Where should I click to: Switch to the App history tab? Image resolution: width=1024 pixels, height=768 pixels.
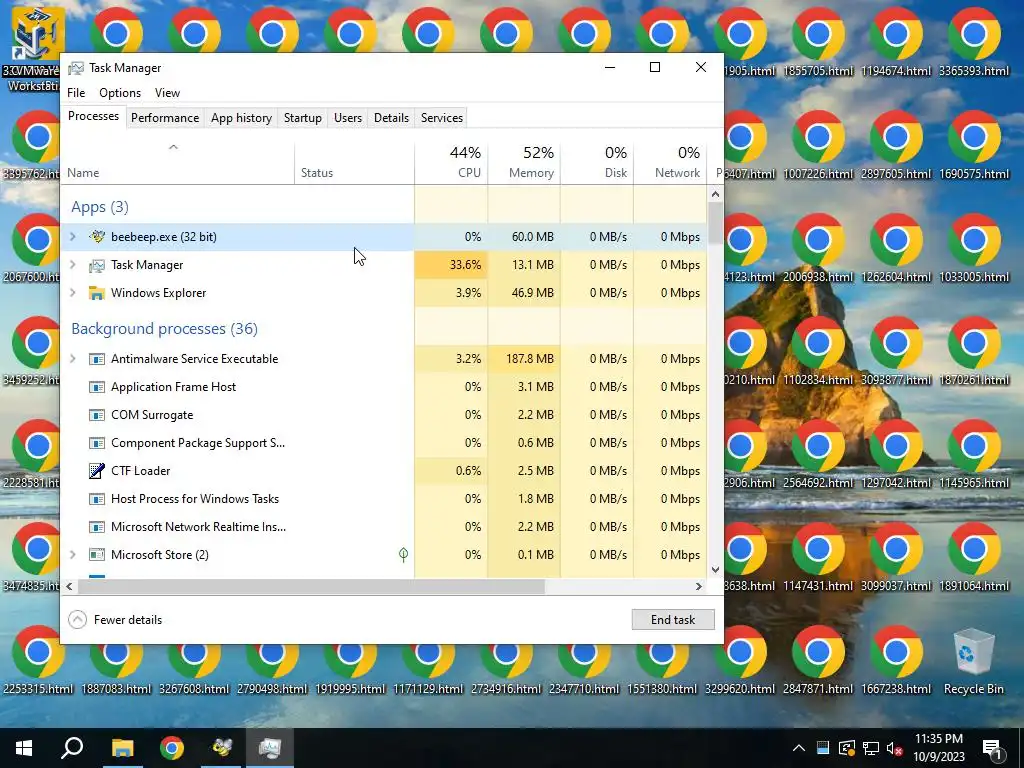[241, 118]
